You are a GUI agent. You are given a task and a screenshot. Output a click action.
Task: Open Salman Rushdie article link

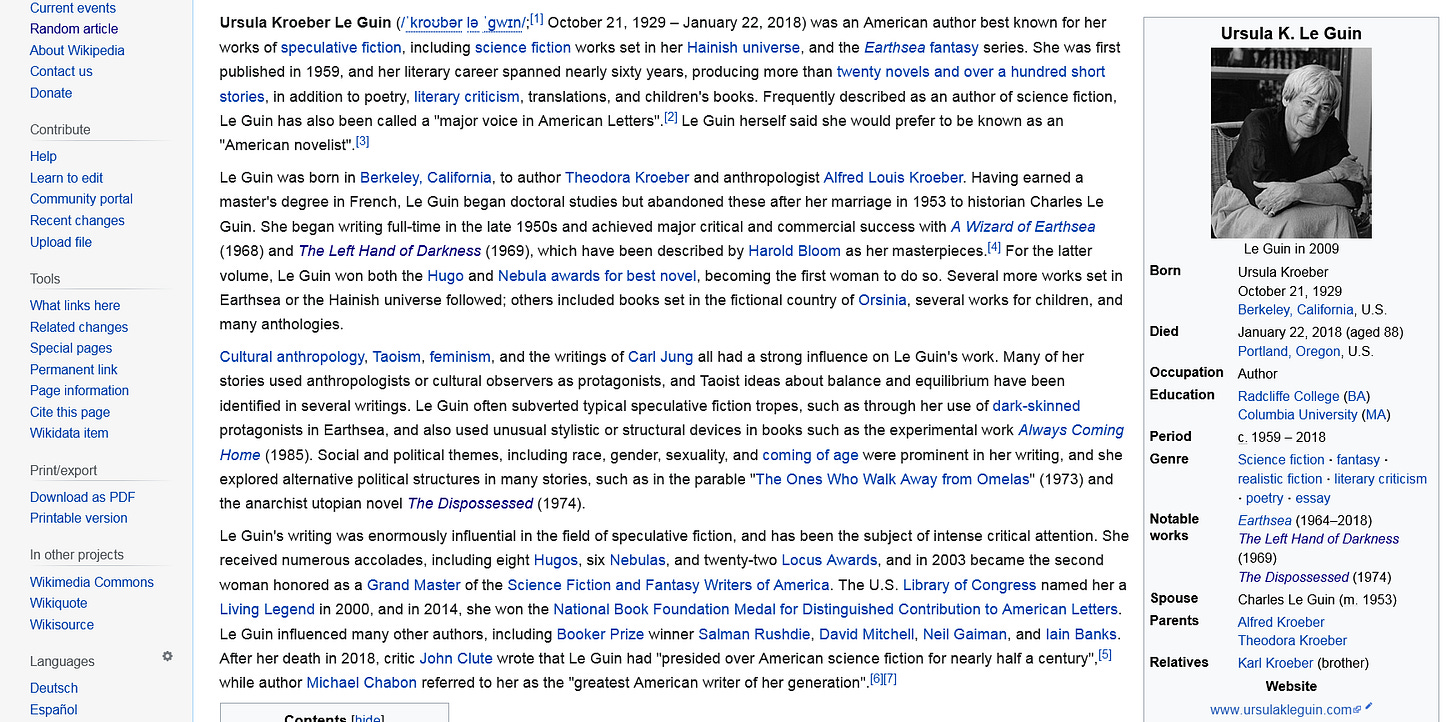[754, 633]
